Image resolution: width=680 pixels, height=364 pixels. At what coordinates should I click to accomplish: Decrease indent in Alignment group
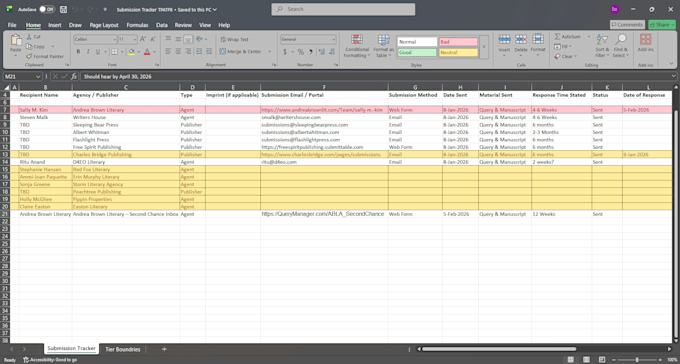(199, 52)
